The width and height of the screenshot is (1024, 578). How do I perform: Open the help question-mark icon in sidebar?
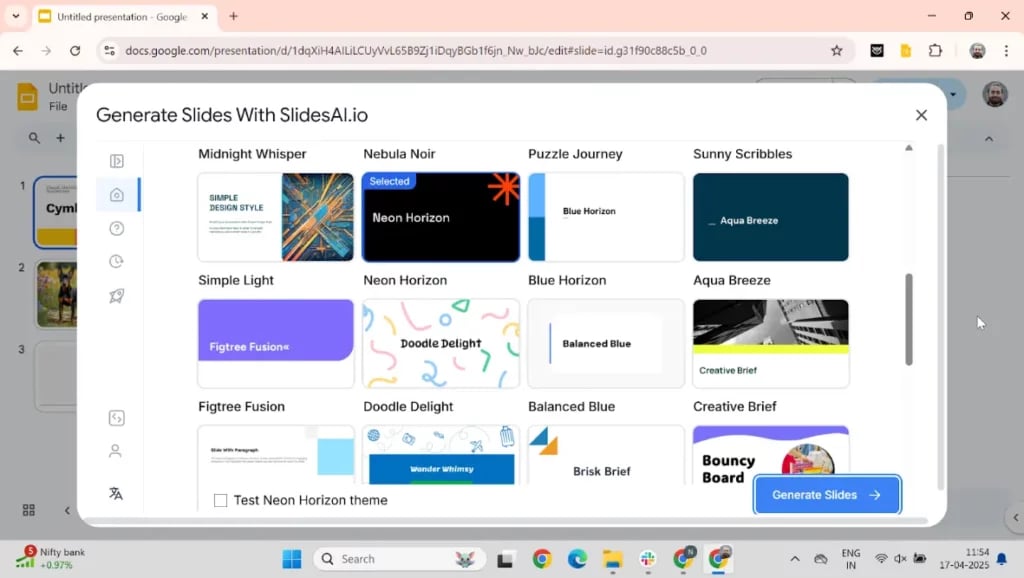[117, 228]
